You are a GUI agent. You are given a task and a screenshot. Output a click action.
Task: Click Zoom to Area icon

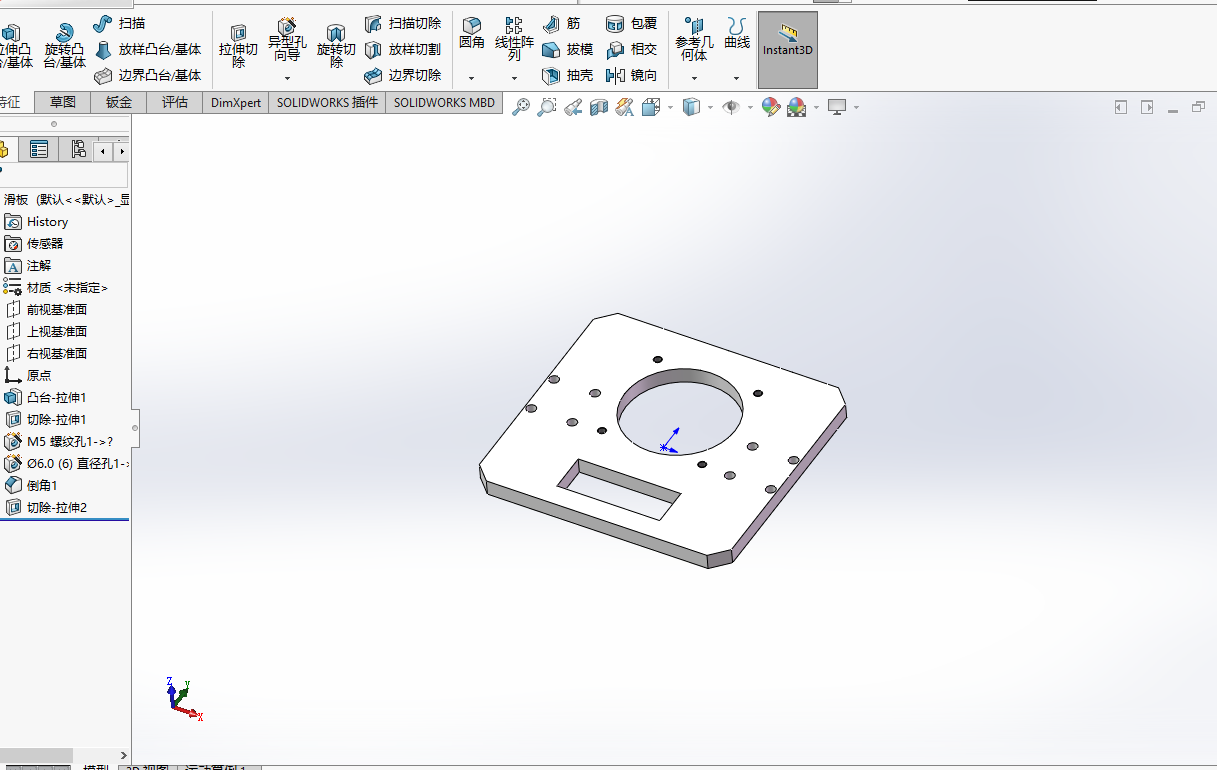pos(547,107)
